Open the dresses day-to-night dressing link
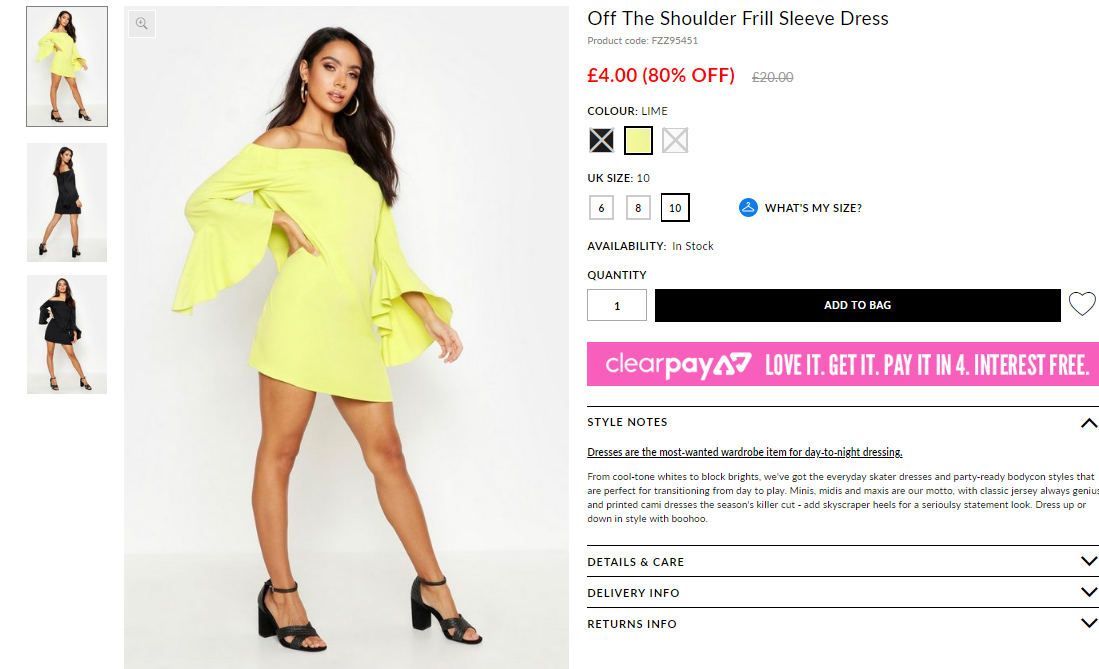 point(744,452)
